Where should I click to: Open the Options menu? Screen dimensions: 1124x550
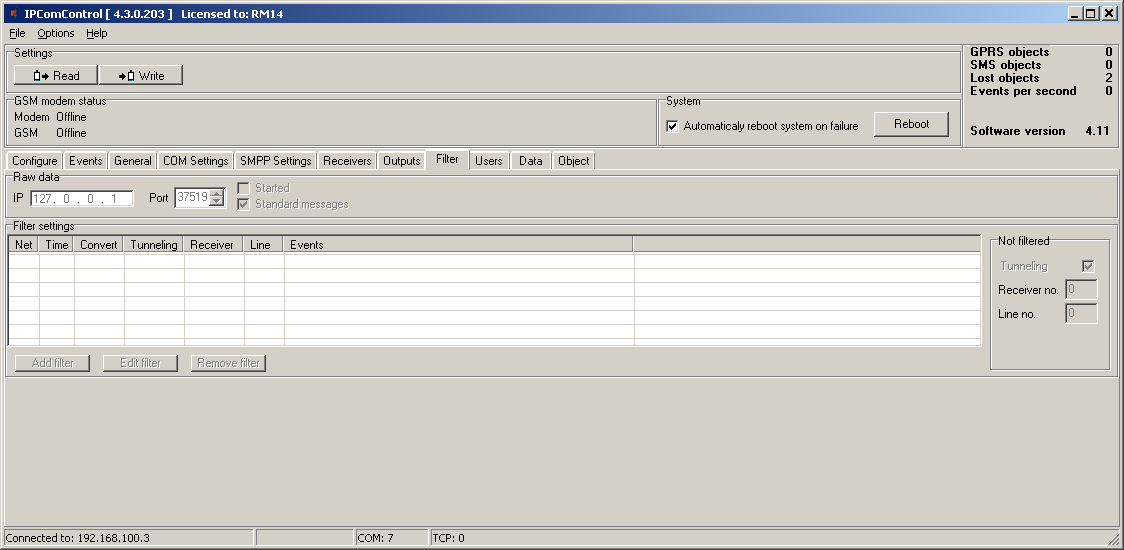[56, 33]
